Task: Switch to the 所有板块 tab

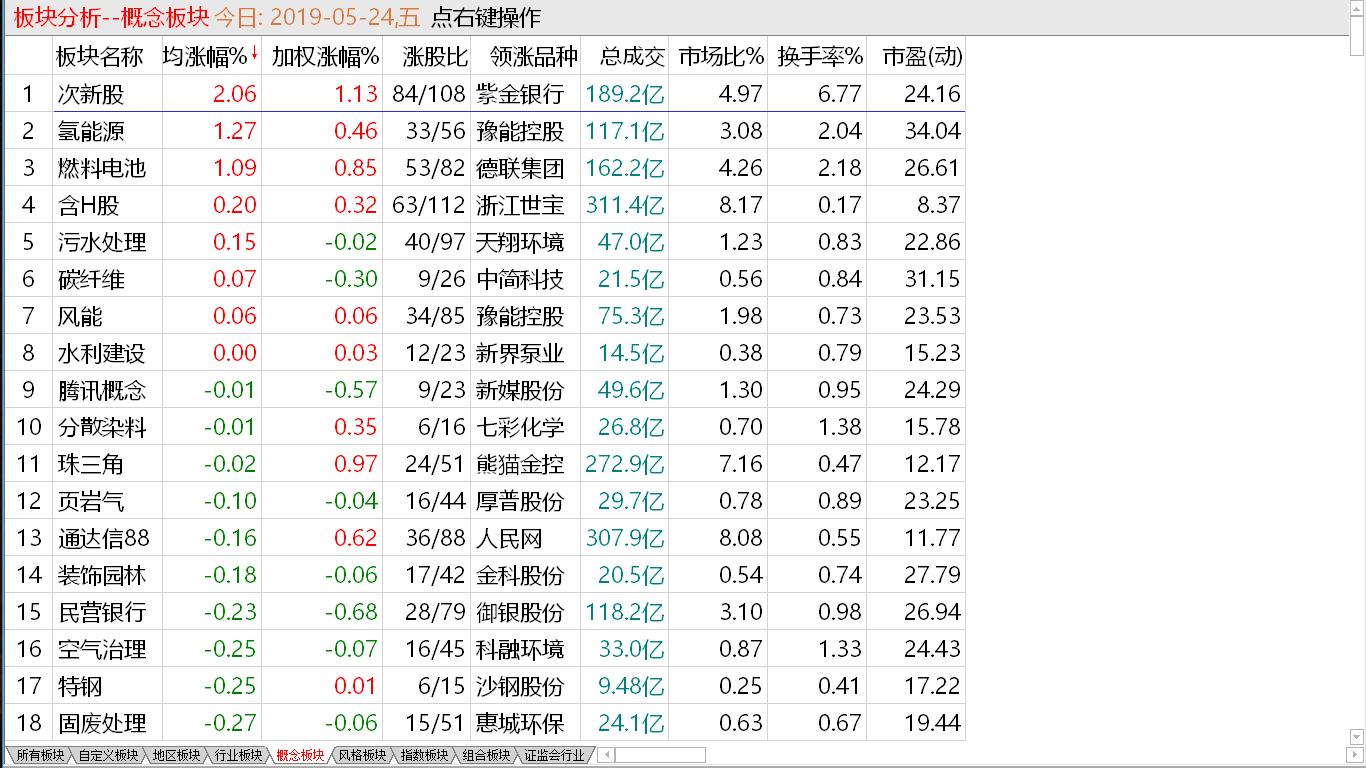Action: click(x=40, y=755)
